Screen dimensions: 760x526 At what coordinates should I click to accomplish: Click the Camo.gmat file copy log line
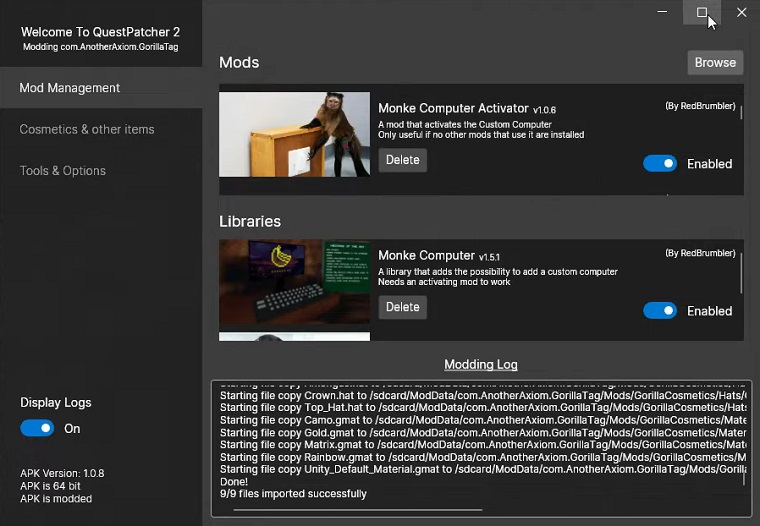pos(483,420)
